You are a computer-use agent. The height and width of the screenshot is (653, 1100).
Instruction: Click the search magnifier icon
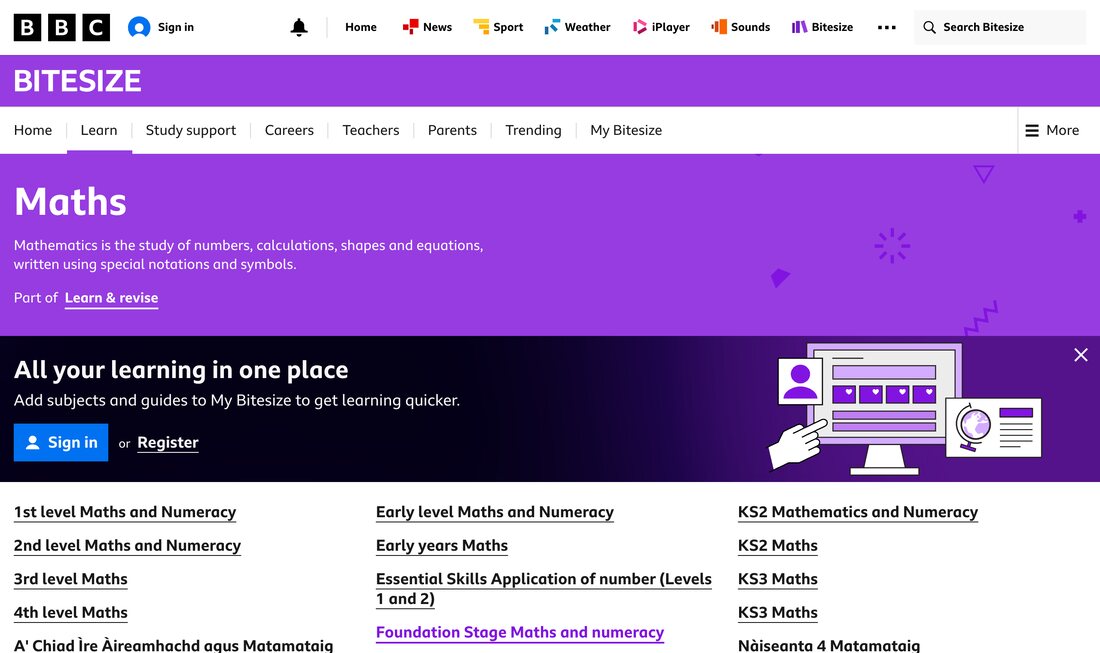pos(930,27)
